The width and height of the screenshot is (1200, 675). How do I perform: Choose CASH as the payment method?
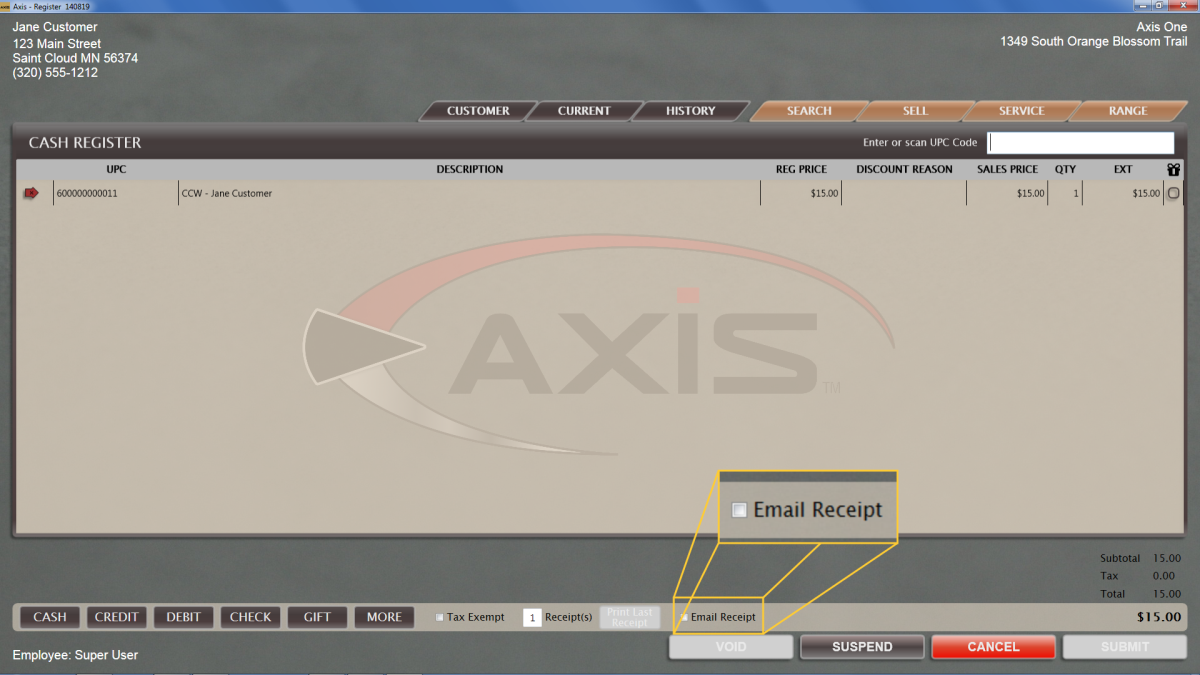pyautogui.click(x=50, y=617)
